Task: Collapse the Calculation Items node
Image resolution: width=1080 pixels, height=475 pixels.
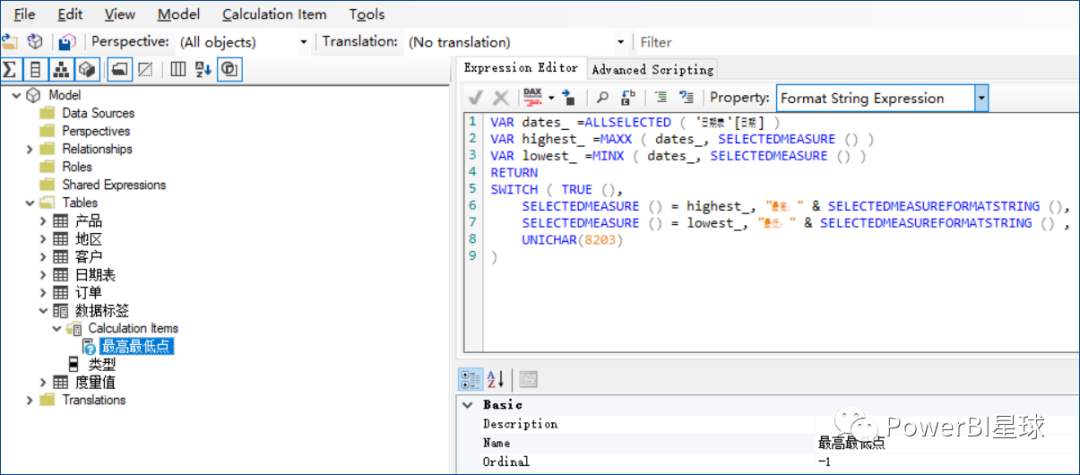Action: tap(56, 328)
